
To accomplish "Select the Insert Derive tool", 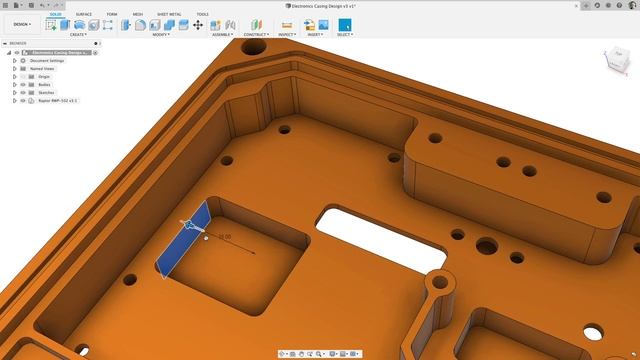I will (x=309, y=25).
